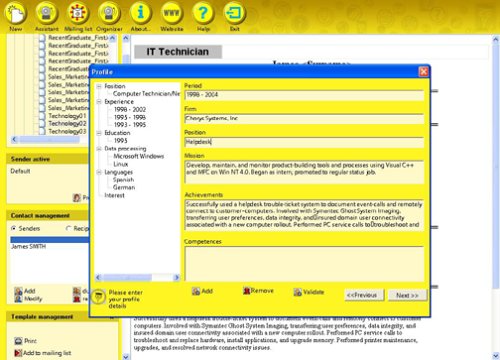The height and width of the screenshot is (360, 500).
Task: Visit the Website toolbar icon
Action: coord(171,13)
